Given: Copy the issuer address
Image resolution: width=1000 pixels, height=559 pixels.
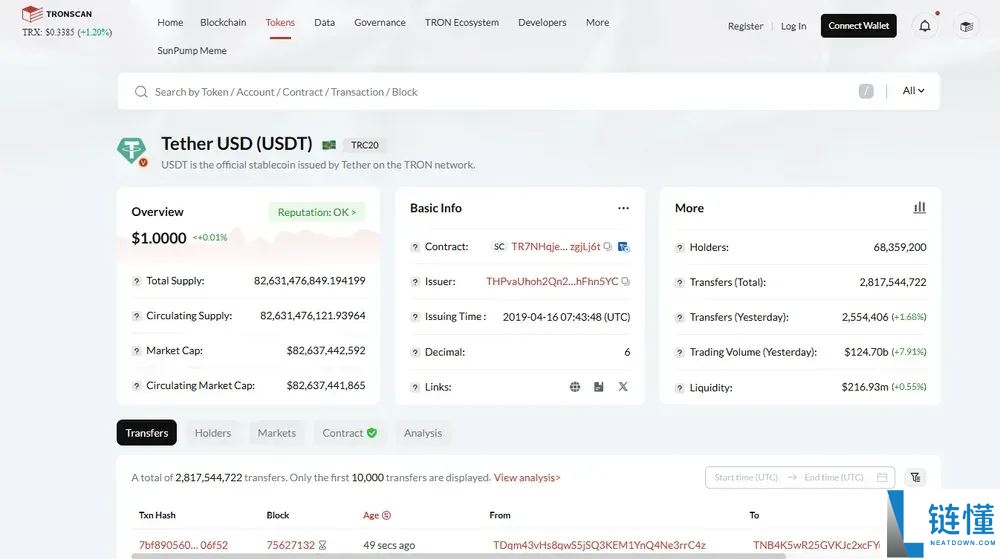Looking at the screenshot, I should tap(625, 281).
